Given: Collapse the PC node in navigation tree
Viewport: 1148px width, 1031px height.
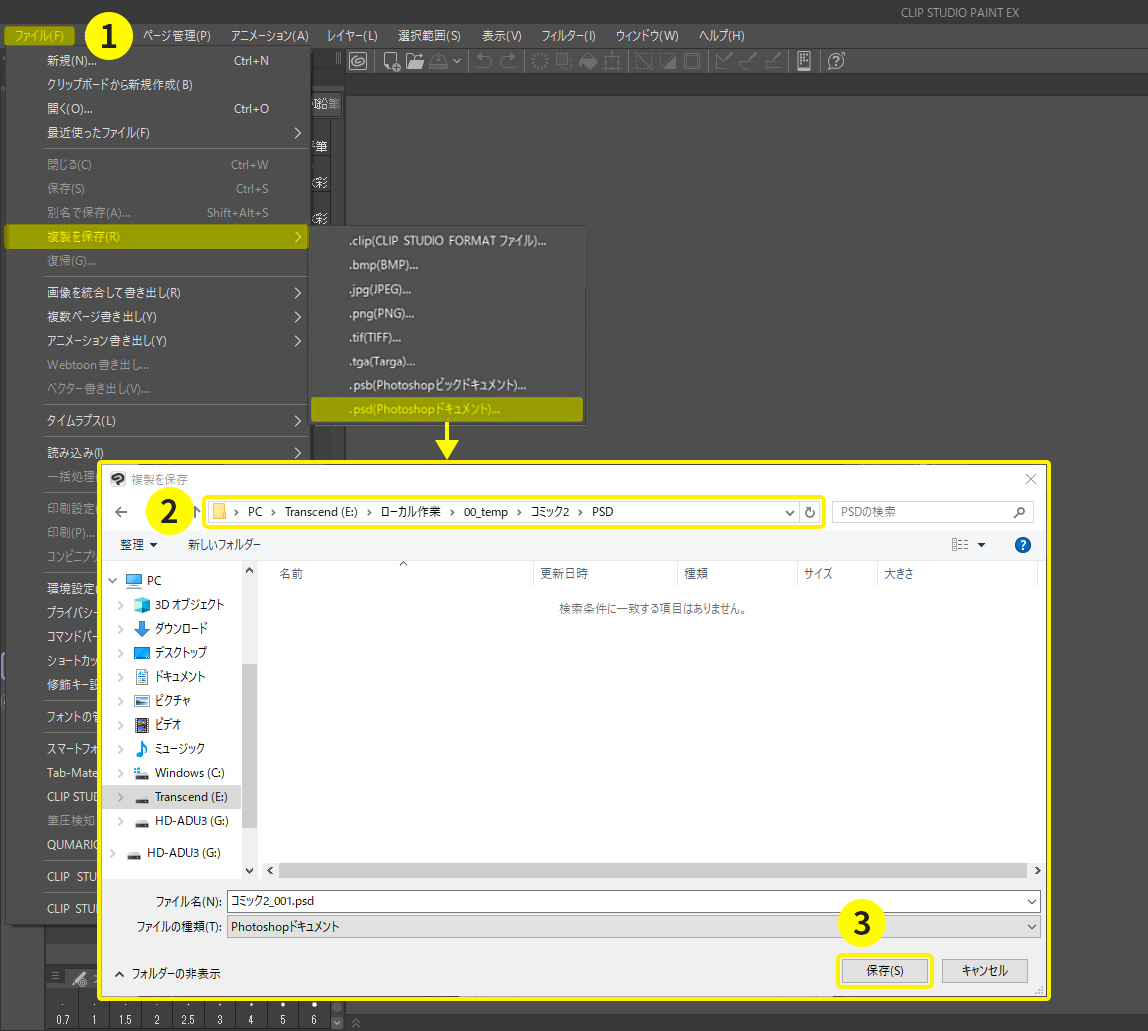Looking at the screenshot, I should 112,581.
